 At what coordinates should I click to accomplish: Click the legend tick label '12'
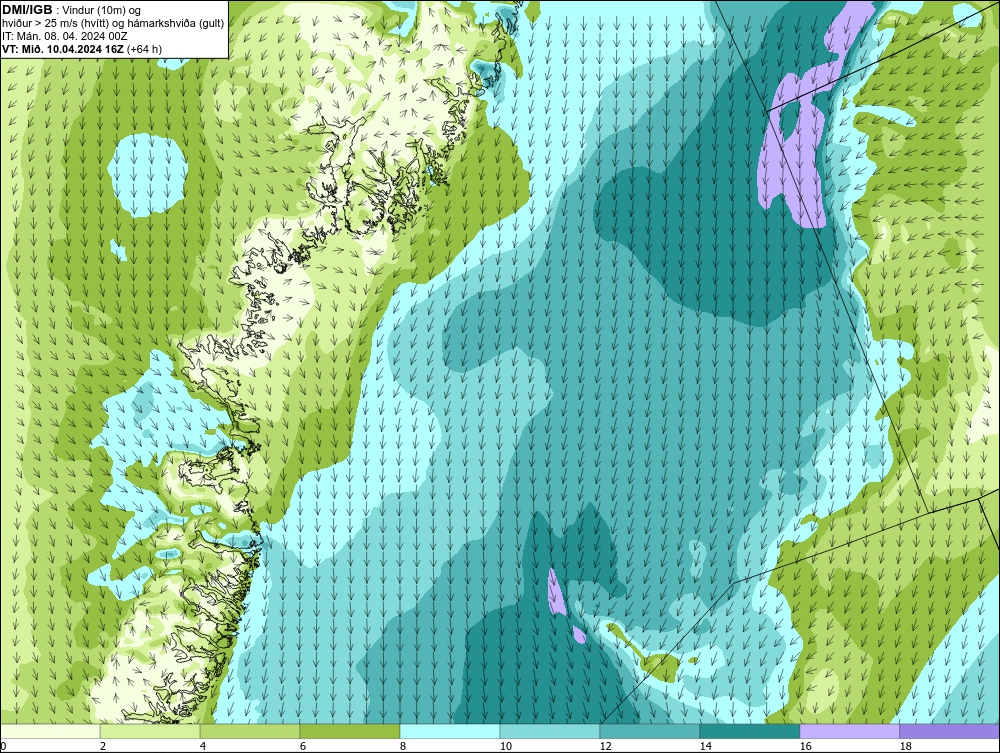coord(605,746)
